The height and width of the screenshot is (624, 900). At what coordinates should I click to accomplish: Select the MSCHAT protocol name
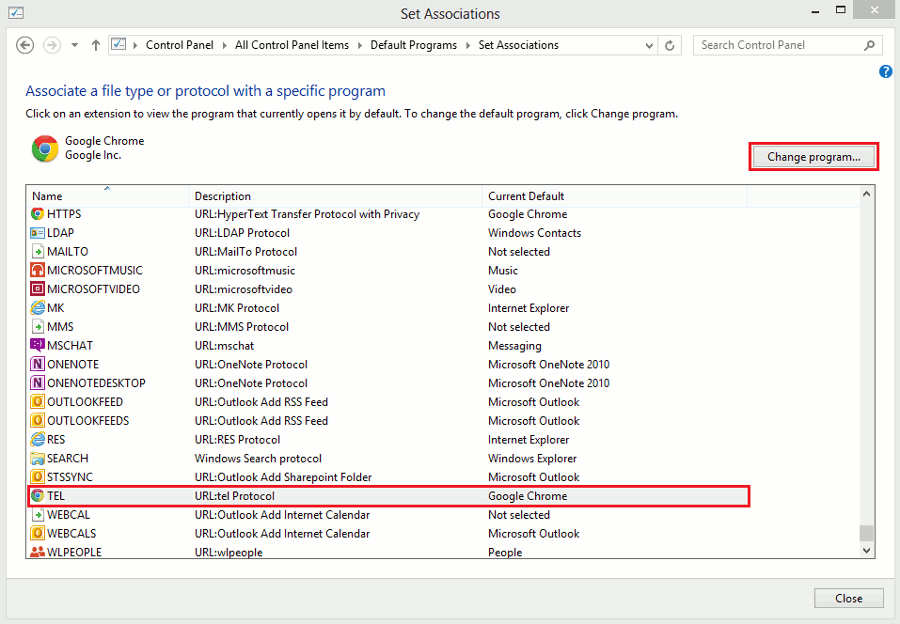coord(69,346)
